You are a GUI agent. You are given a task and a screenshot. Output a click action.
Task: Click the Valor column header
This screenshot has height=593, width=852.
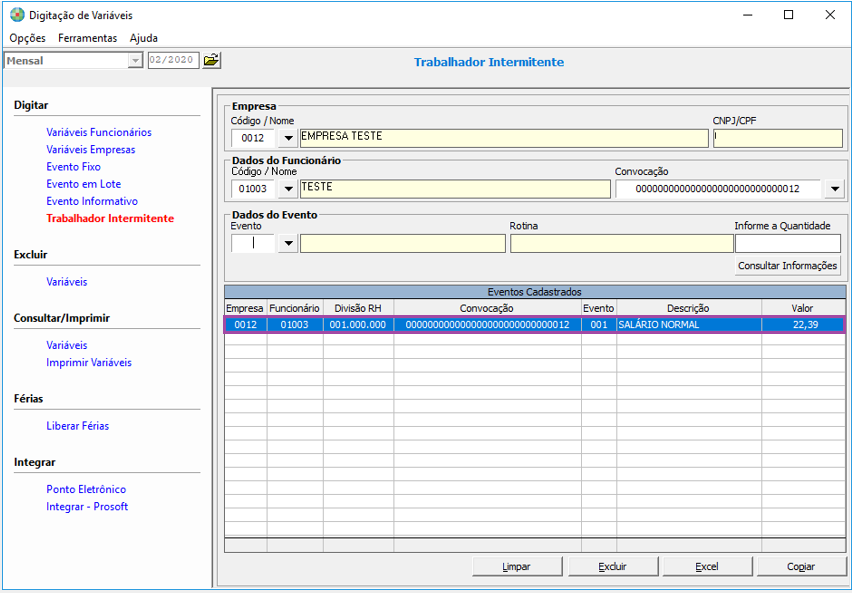803,308
